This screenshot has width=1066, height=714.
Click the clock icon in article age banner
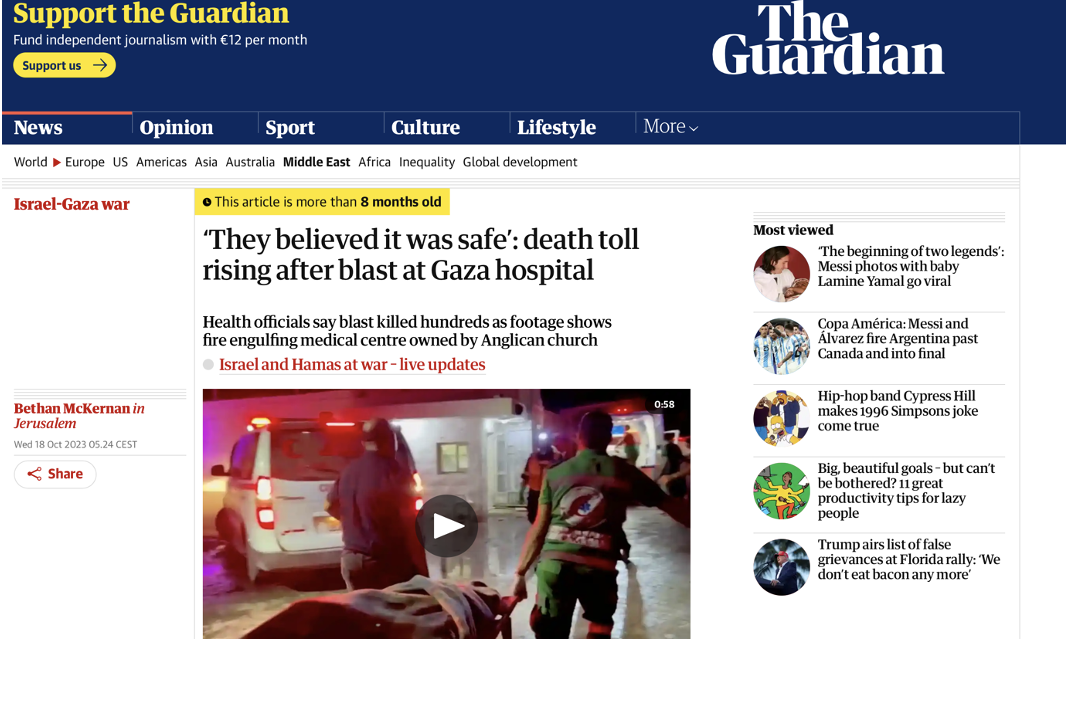207,202
